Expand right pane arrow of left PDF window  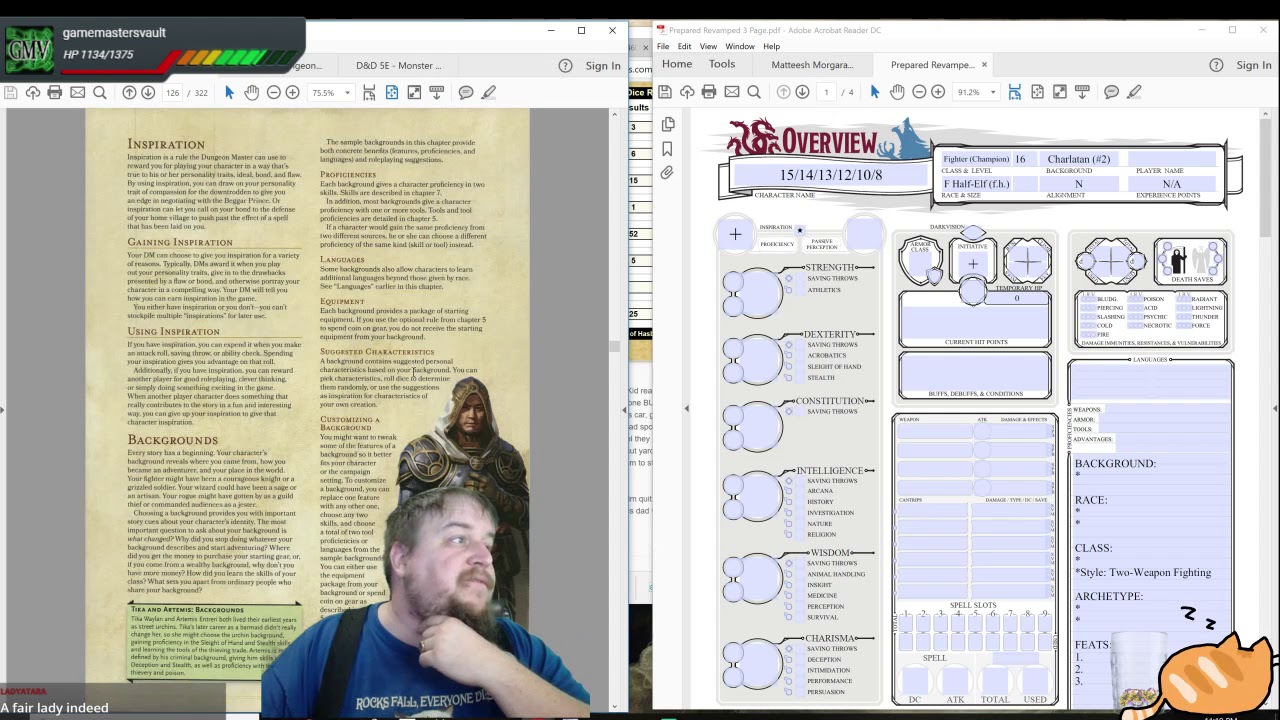click(x=624, y=409)
